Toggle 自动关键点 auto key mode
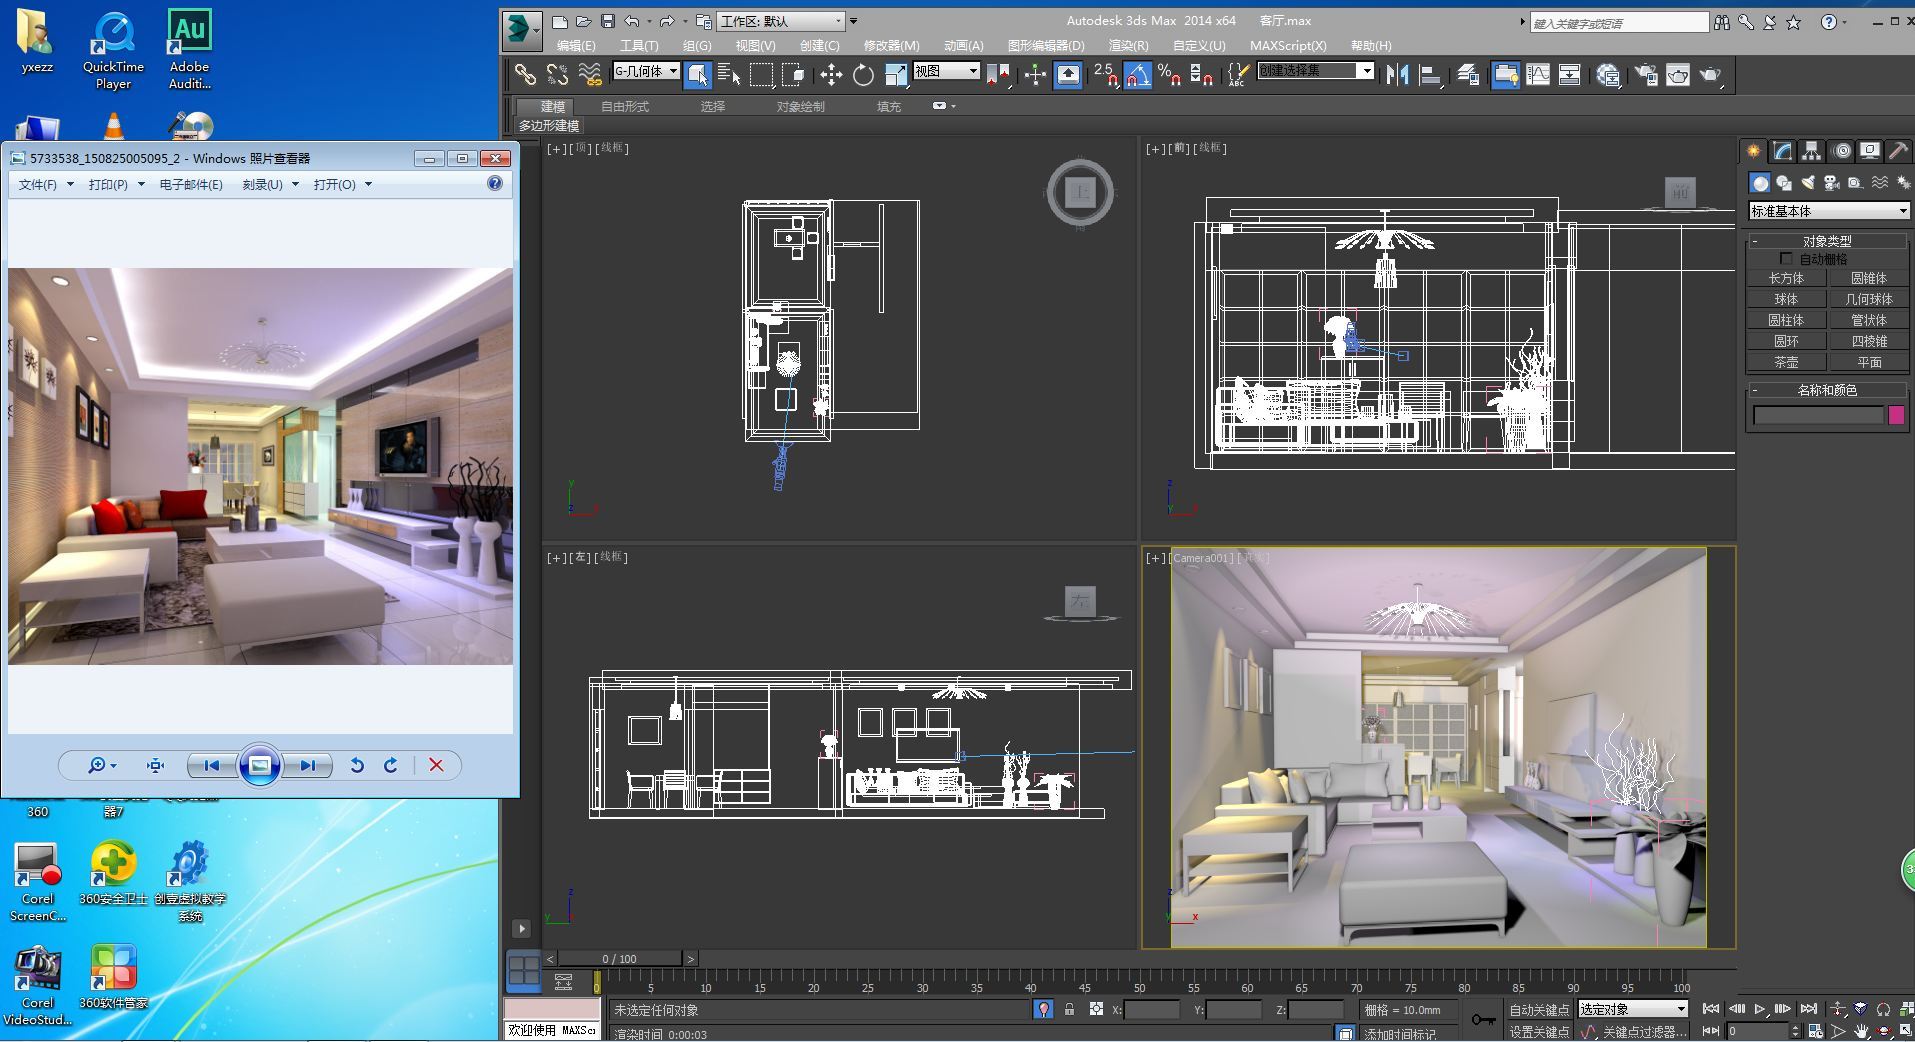The width and height of the screenshot is (1915, 1042). pyautogui.click(x=1539, y=1010)
